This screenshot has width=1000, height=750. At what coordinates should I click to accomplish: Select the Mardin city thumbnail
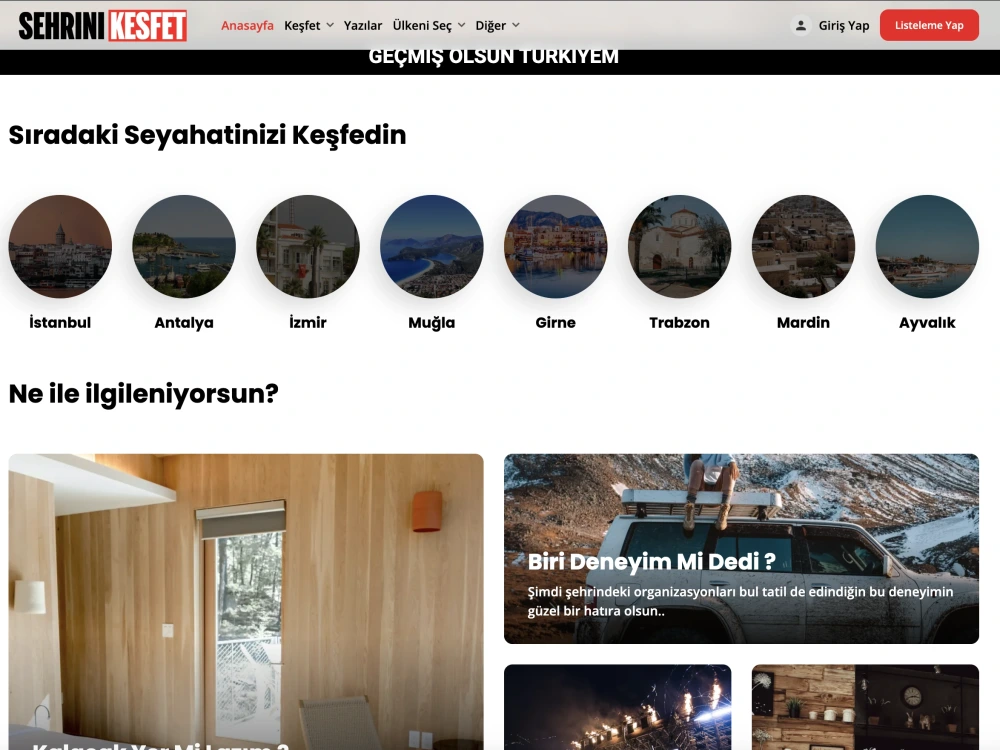pyautogui.click(x=803, y=246)
